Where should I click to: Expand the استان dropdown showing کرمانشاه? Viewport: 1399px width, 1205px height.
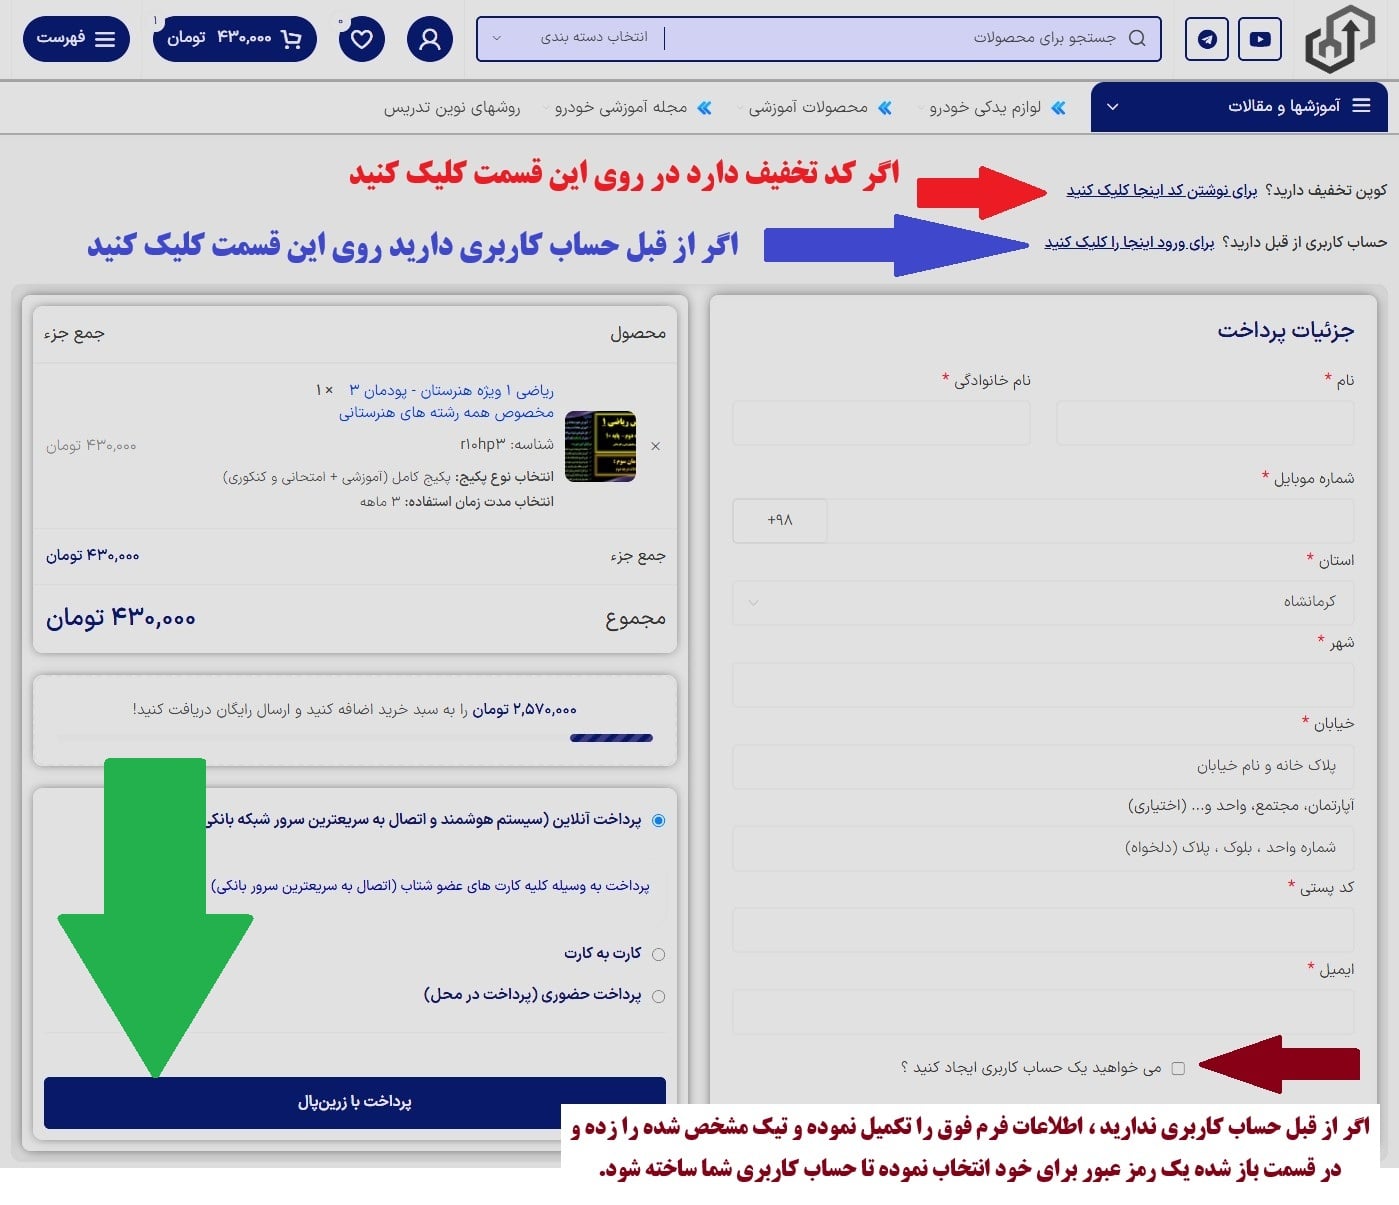coord(1043,602)
